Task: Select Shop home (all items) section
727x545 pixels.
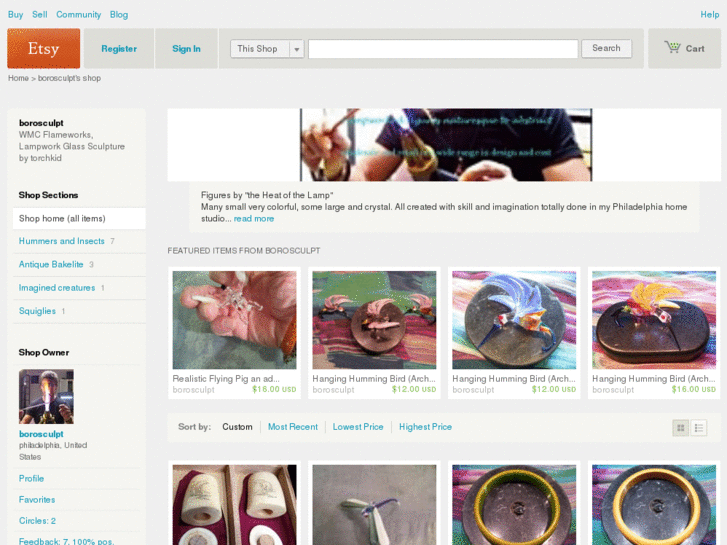Action: tap(79, 218)
